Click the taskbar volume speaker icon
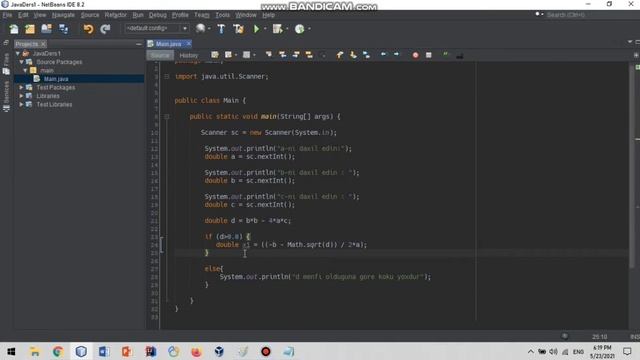 coord(553,351)
